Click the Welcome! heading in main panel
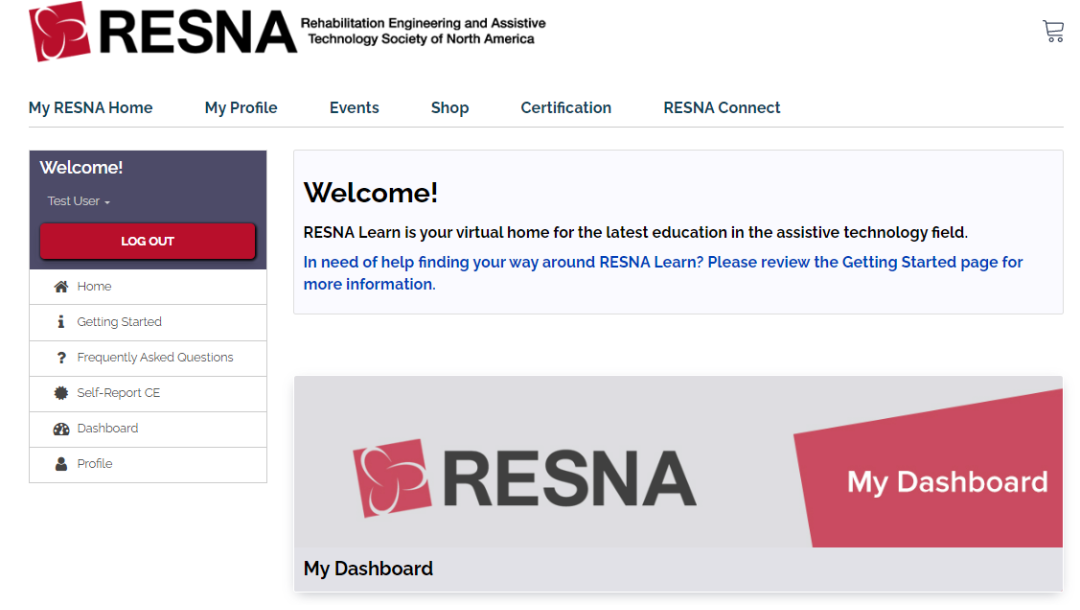 coord(371,193)
